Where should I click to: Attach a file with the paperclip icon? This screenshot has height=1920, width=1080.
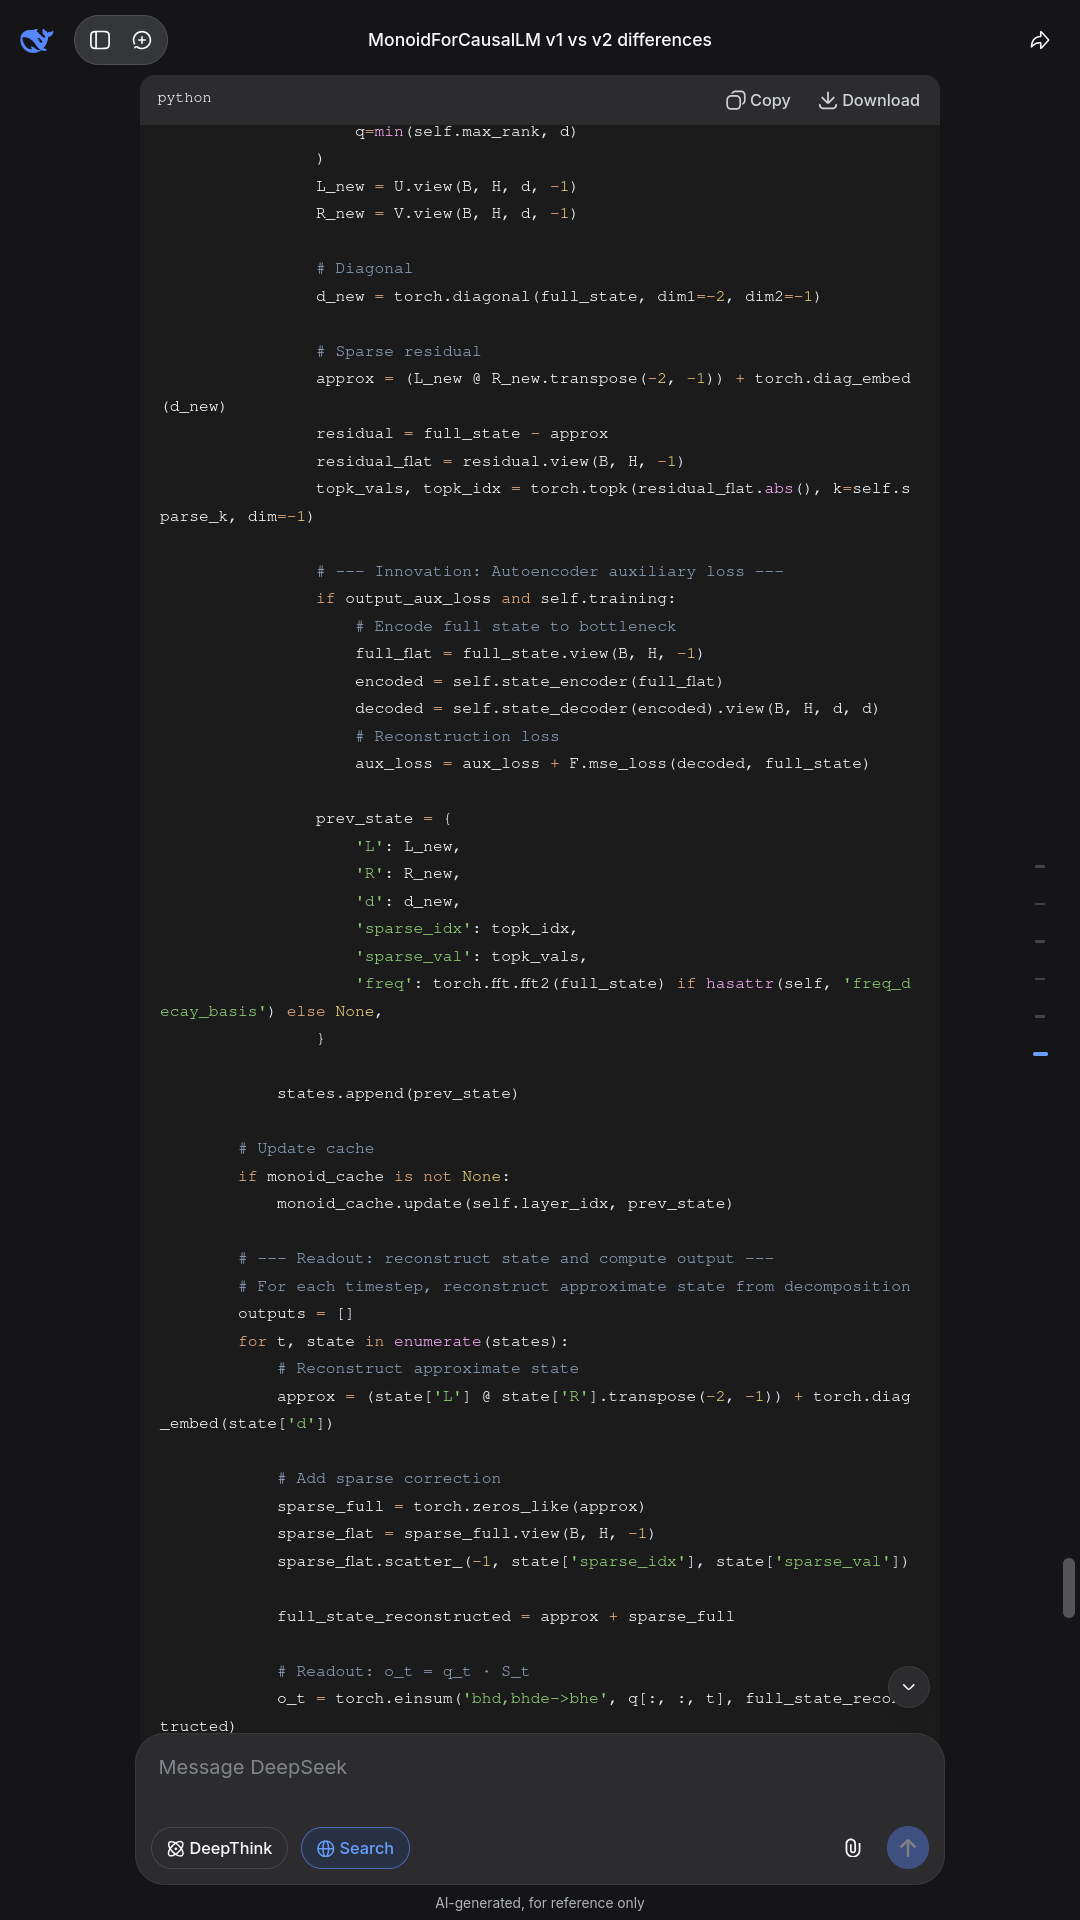[853, 1848]
